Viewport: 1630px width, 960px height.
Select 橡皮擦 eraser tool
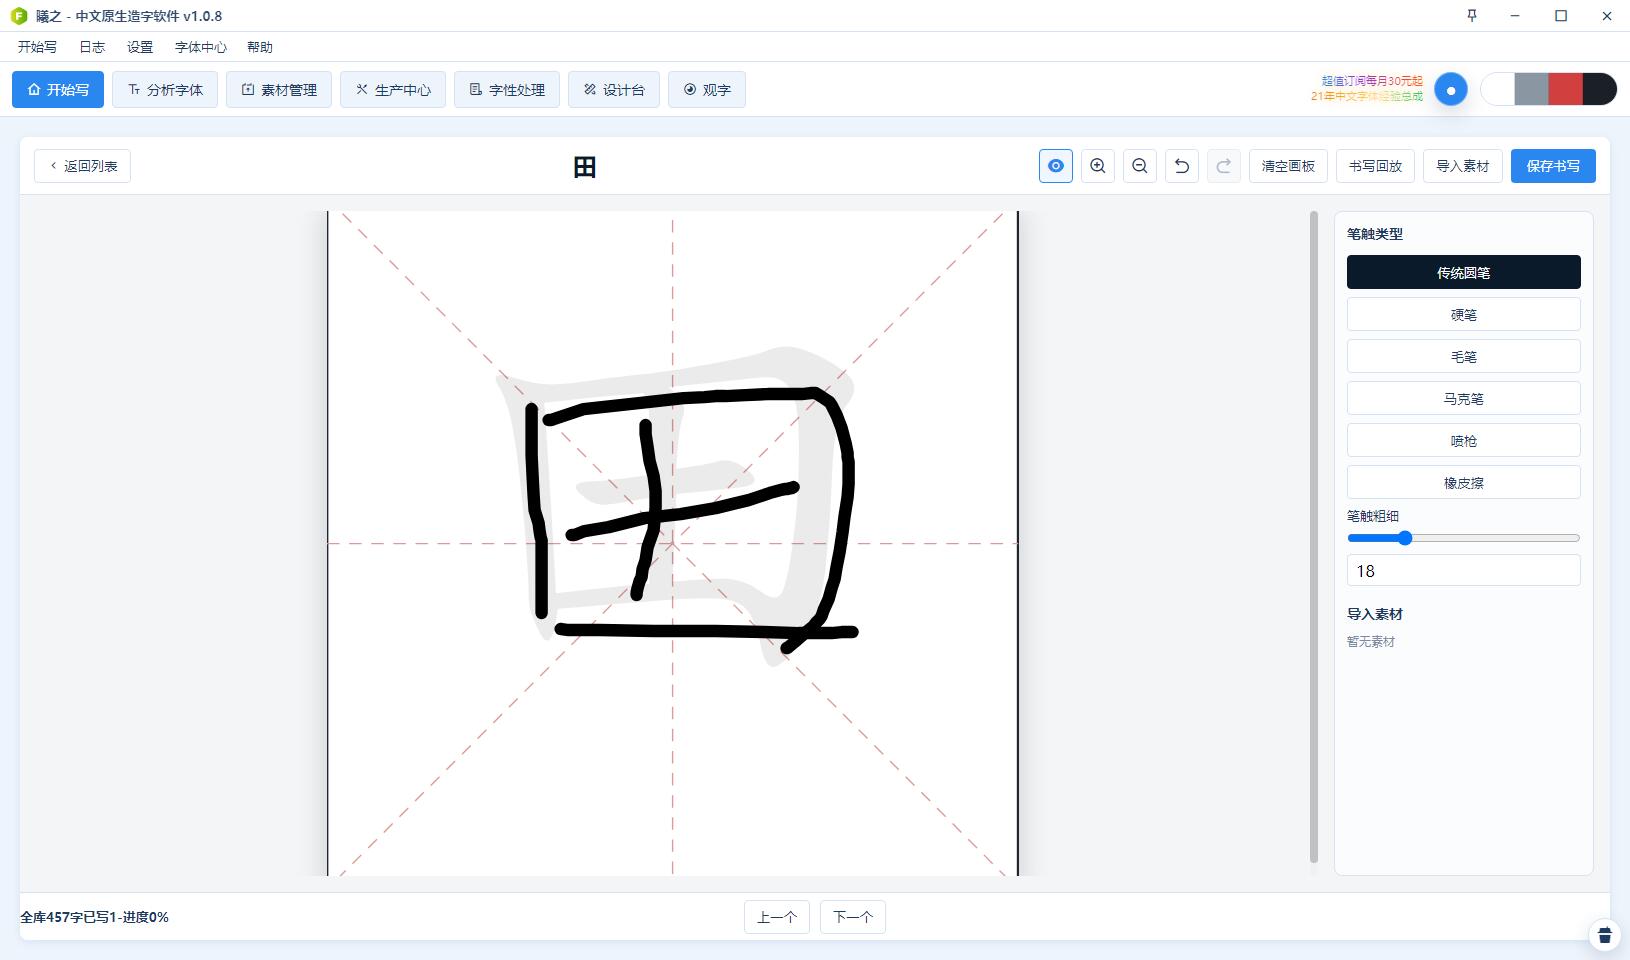(x=1463, y=482)
